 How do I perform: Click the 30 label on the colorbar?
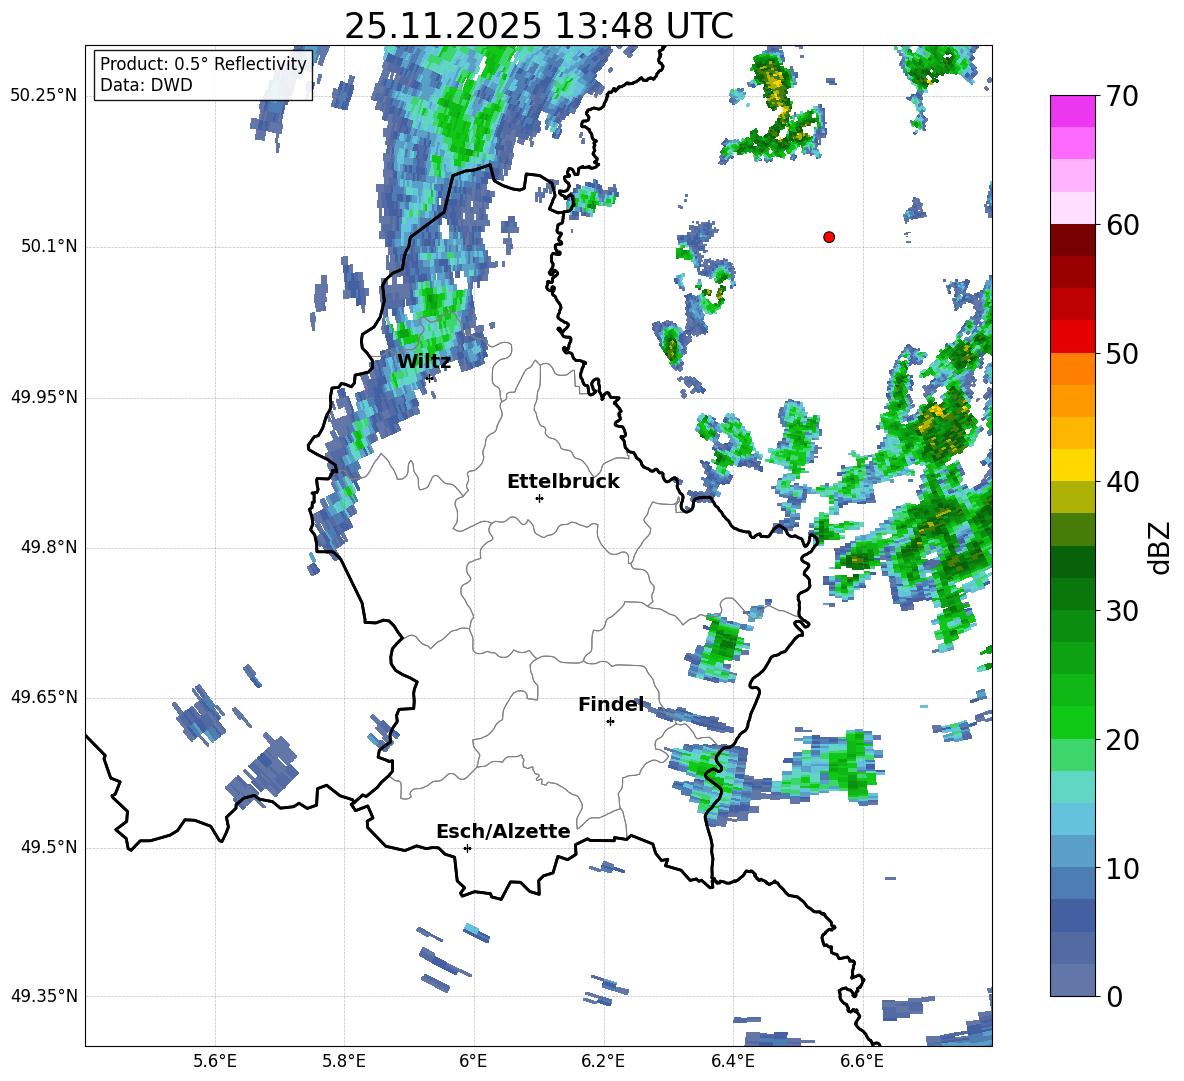pos(1122,611)
